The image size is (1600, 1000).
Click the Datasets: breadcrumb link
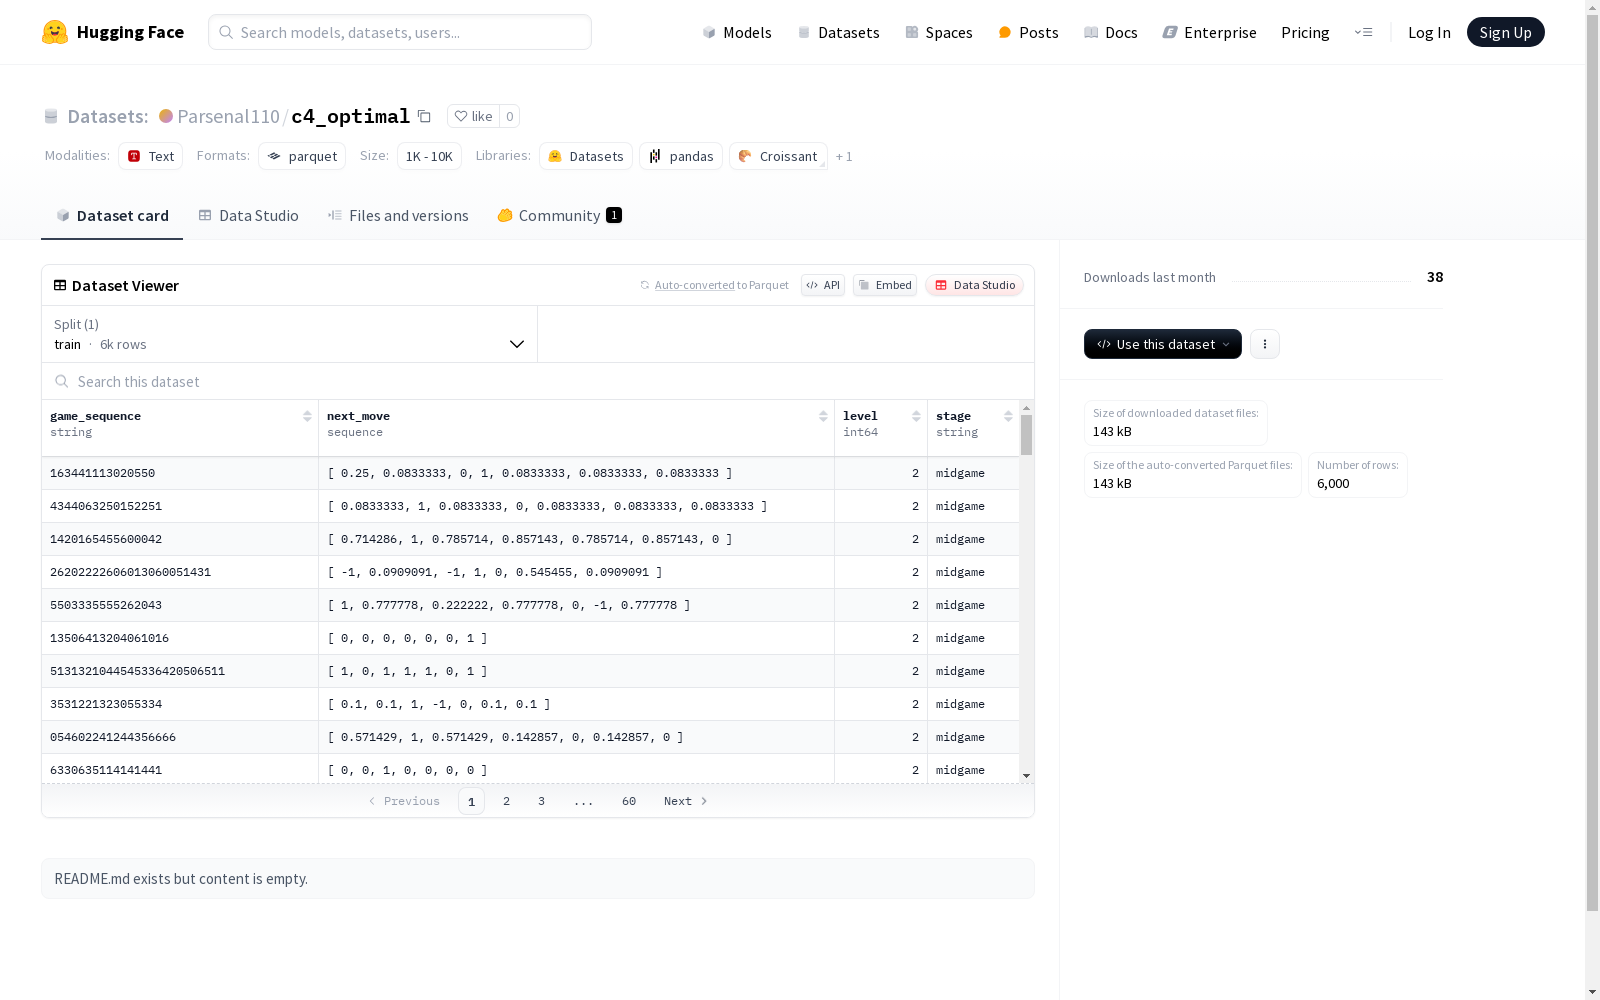[x=107, y=116]
